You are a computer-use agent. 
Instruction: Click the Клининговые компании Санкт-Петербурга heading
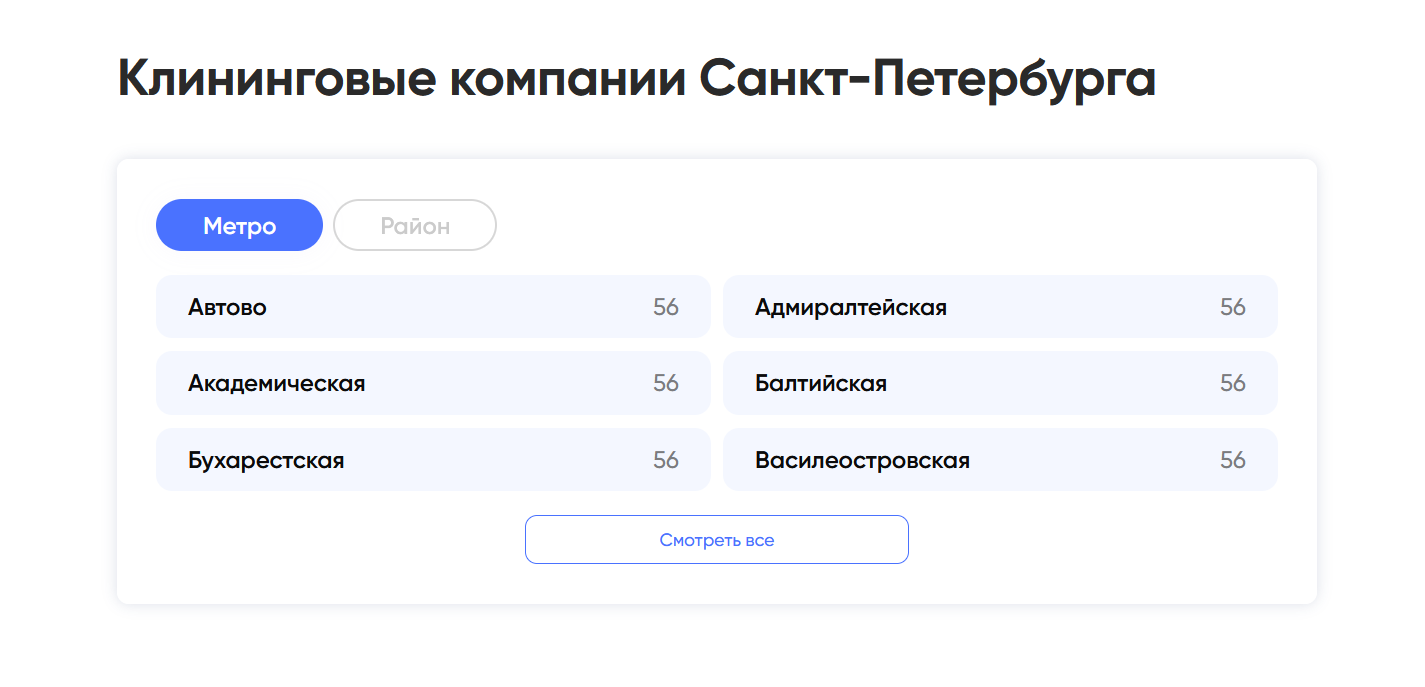[x=637, y=80]
